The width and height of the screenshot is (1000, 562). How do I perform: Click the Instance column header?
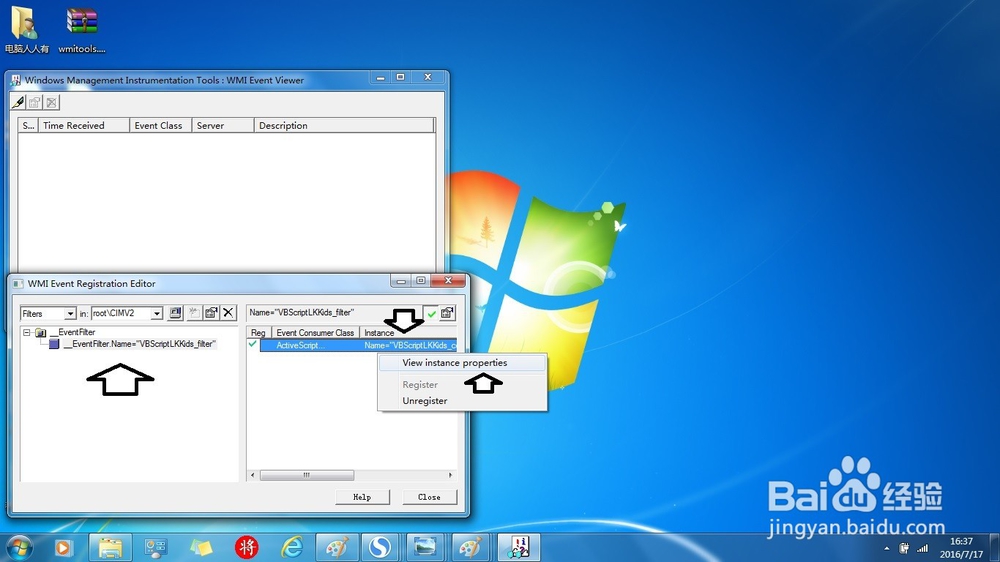pyautogui.click(x=408, y=332)
